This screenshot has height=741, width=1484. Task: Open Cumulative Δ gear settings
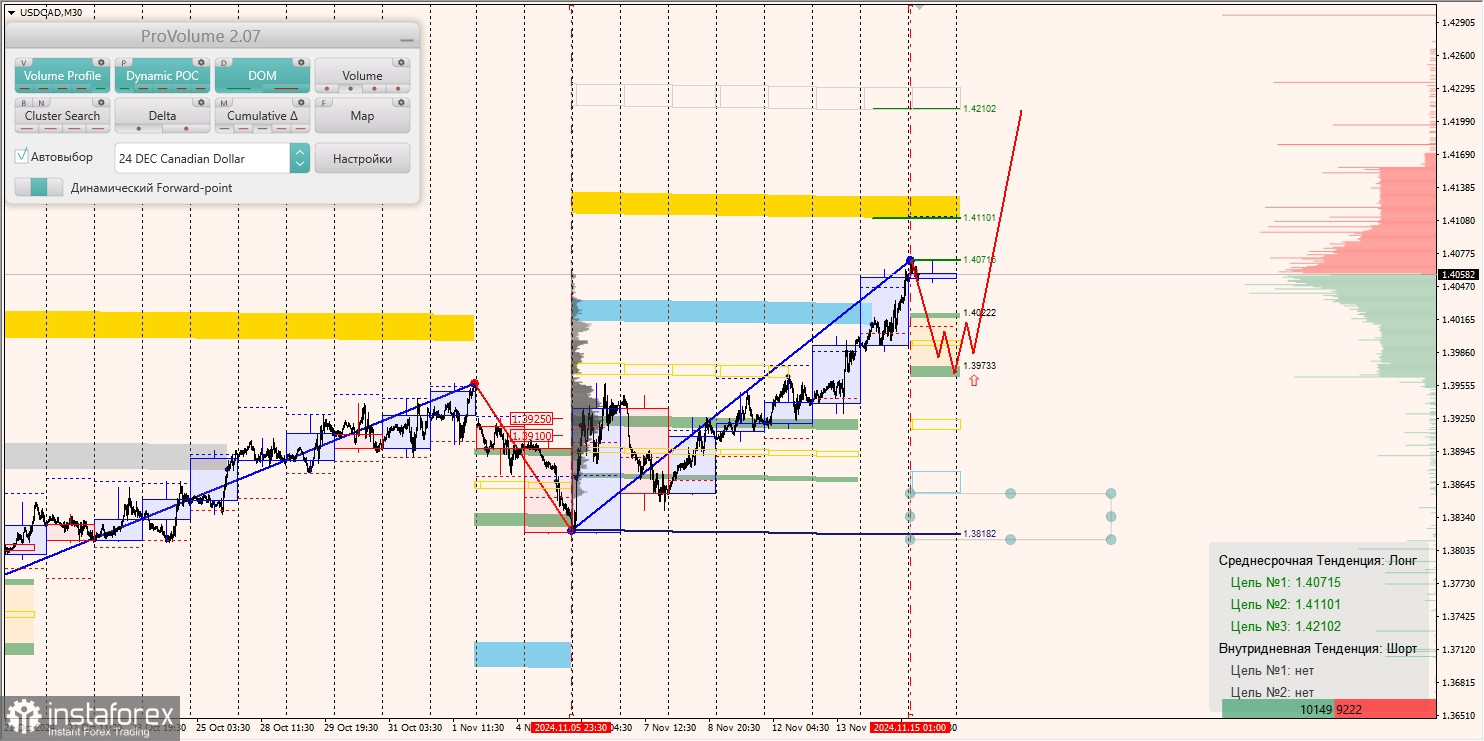(x=300, y=102)
